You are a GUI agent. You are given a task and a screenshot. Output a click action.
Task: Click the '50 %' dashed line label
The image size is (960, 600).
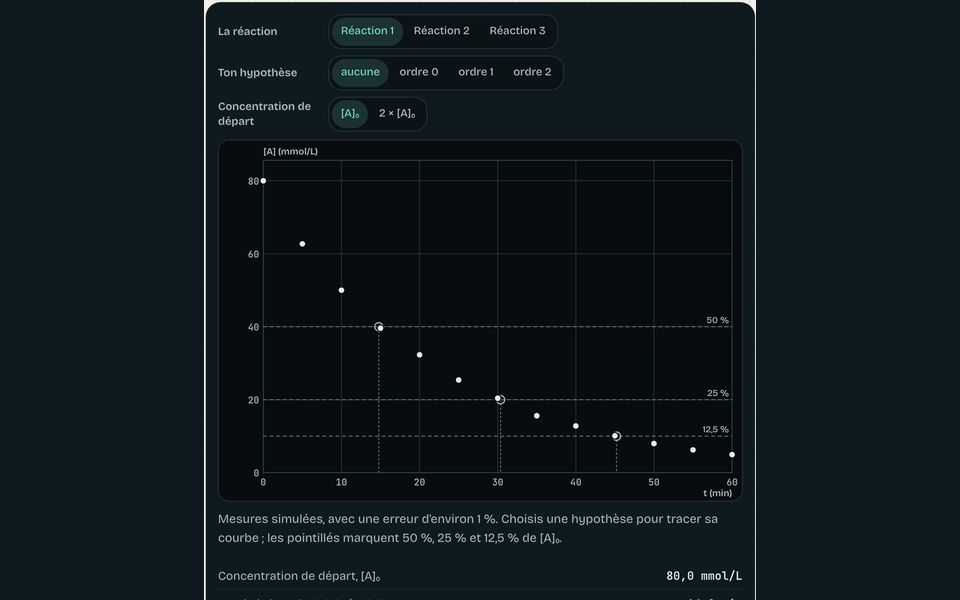pos(718,320)
